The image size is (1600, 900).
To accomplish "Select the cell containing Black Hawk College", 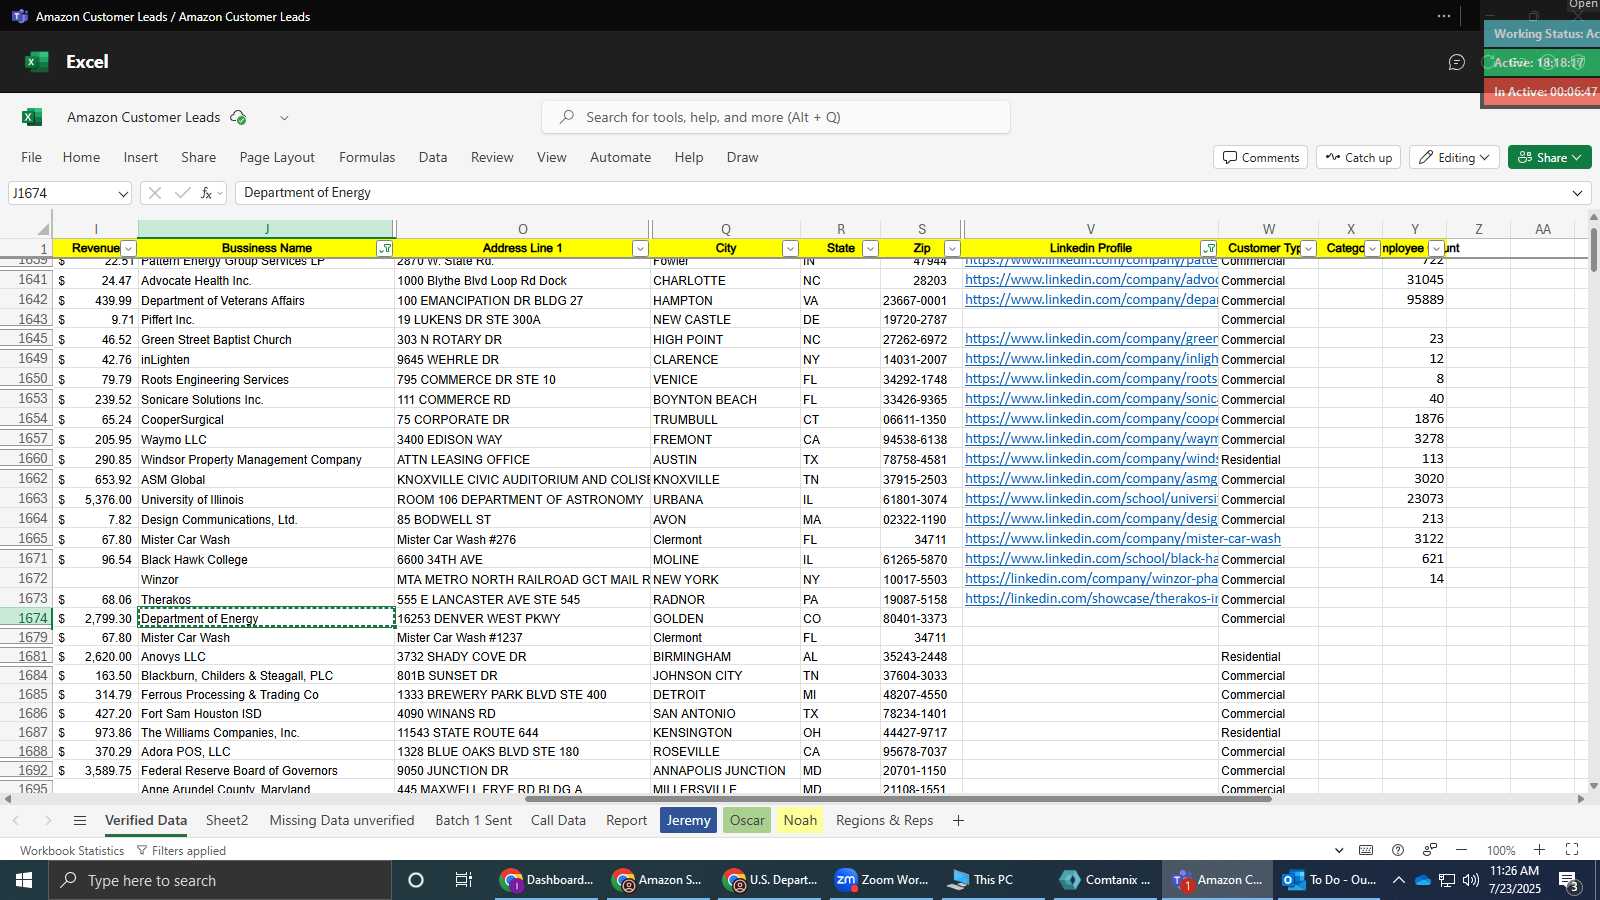I will click(266, 560).
